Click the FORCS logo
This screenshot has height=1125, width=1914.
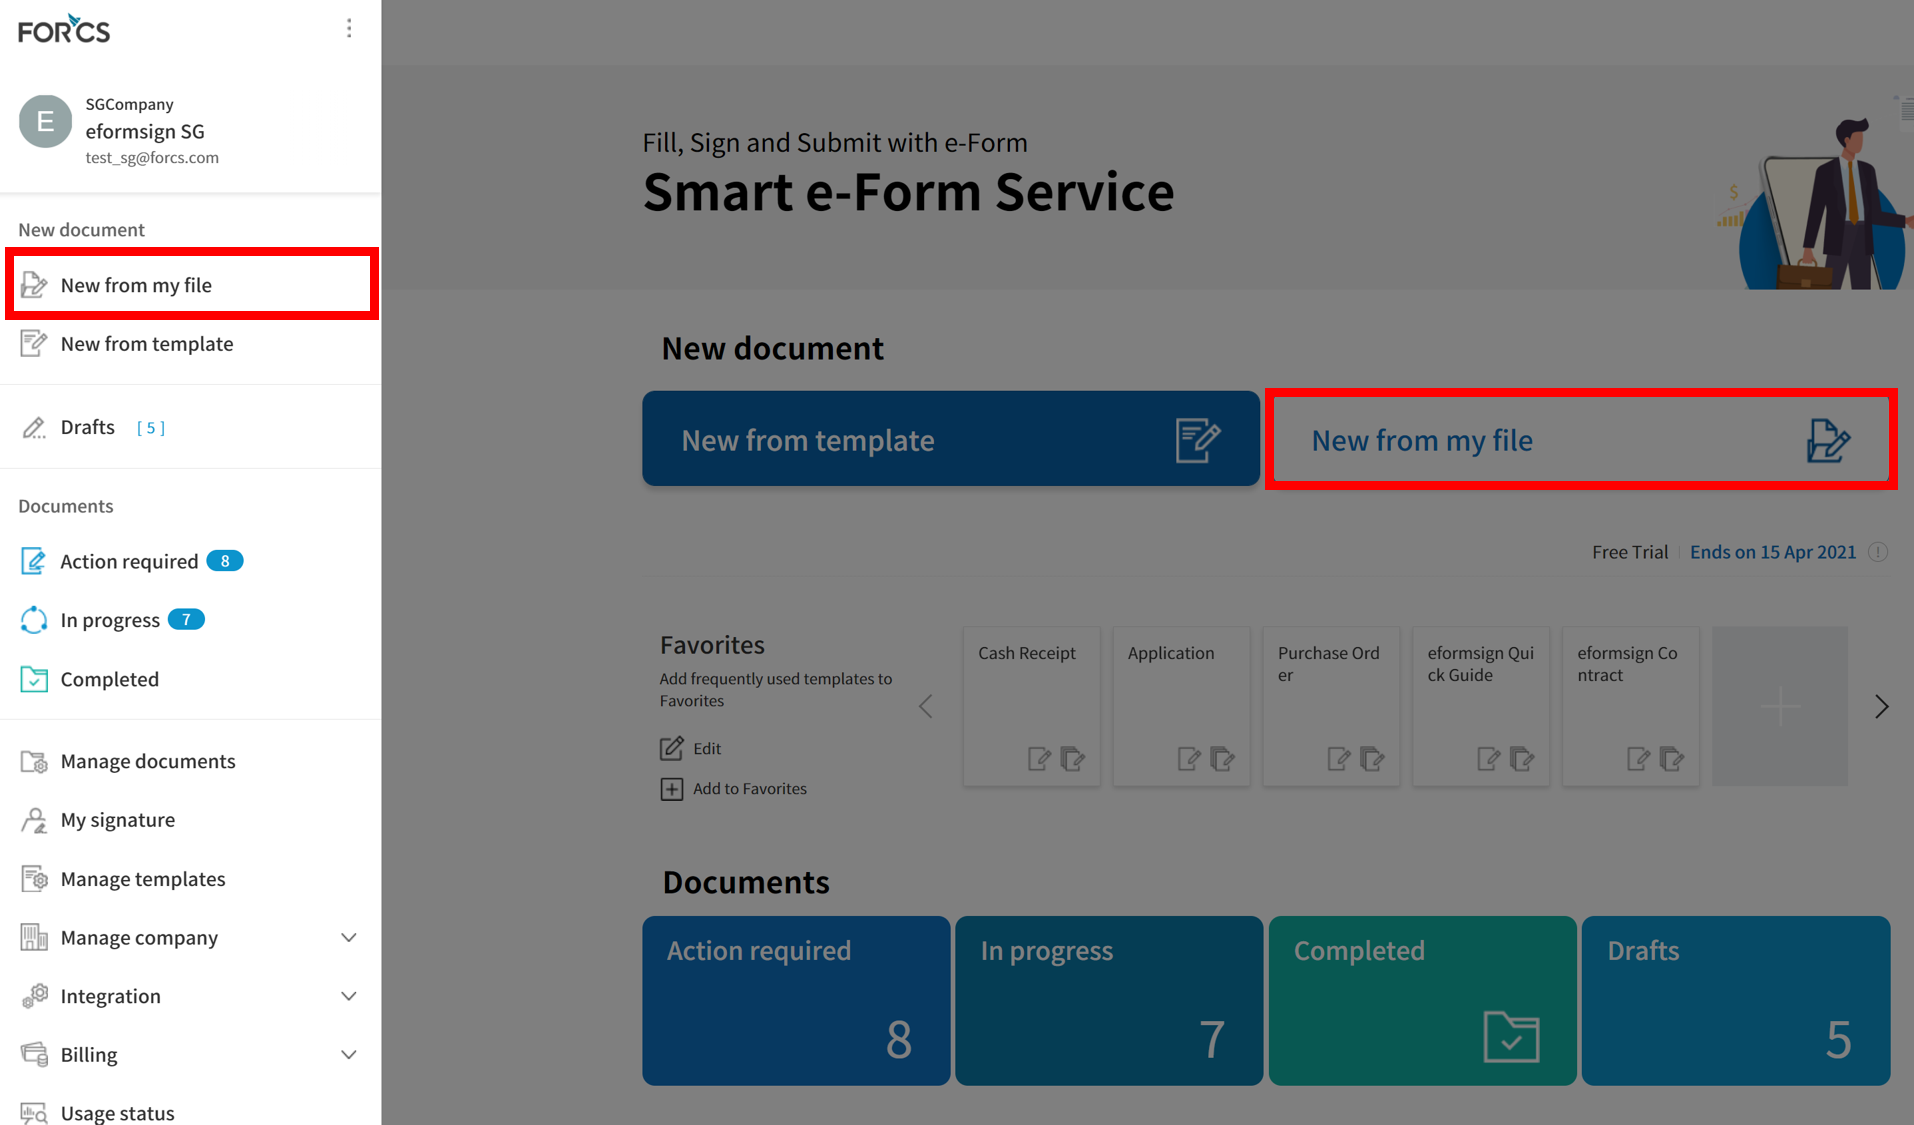[x=64, y=29]
